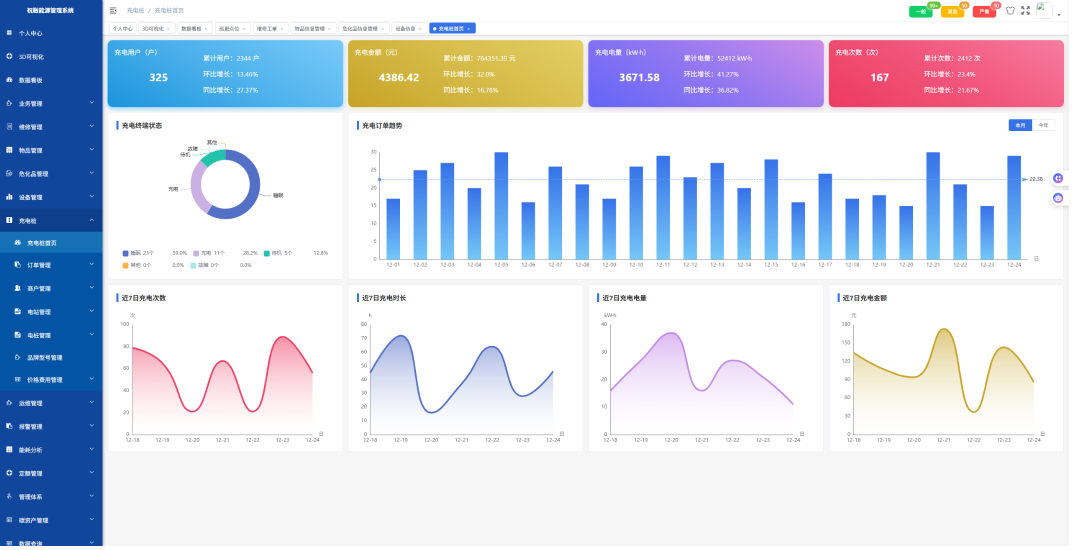1080x550 pixels.
Task: Click the 12-05 bar in order trend
Action: click(501, 206)
